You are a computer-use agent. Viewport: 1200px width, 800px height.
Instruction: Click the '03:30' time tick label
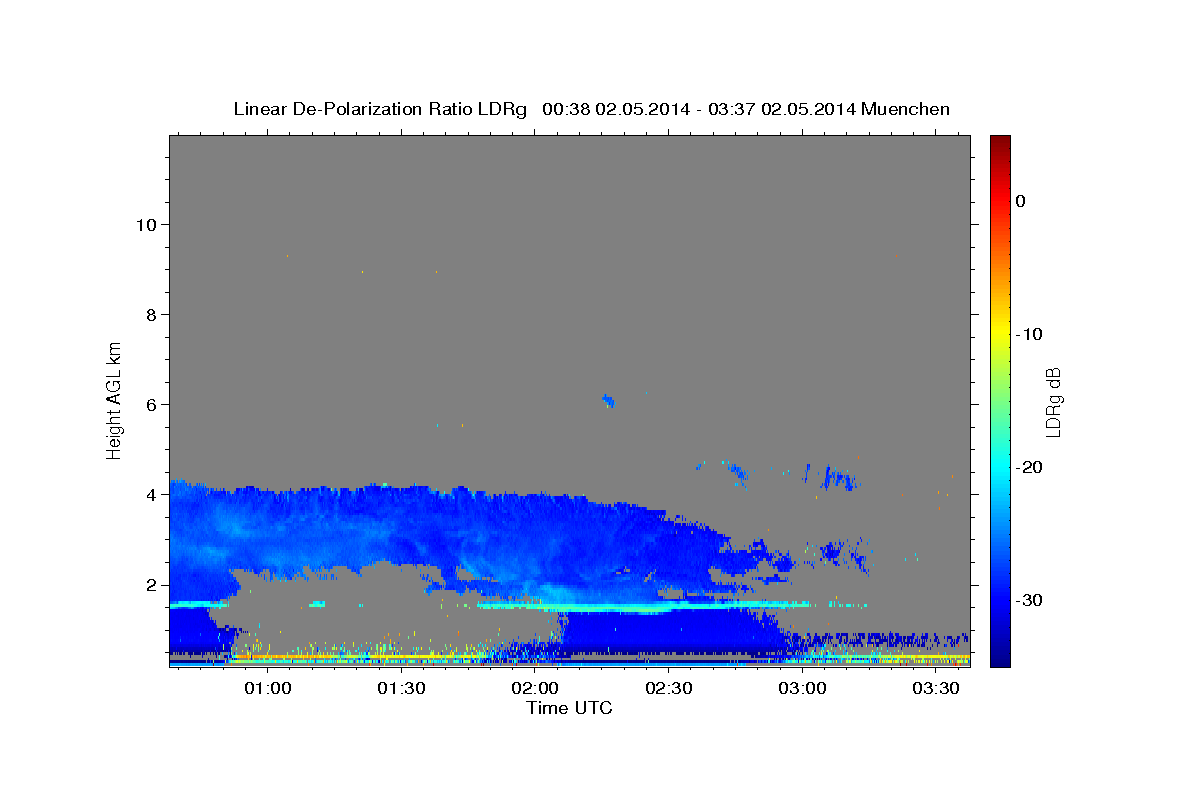click(936, 689)
